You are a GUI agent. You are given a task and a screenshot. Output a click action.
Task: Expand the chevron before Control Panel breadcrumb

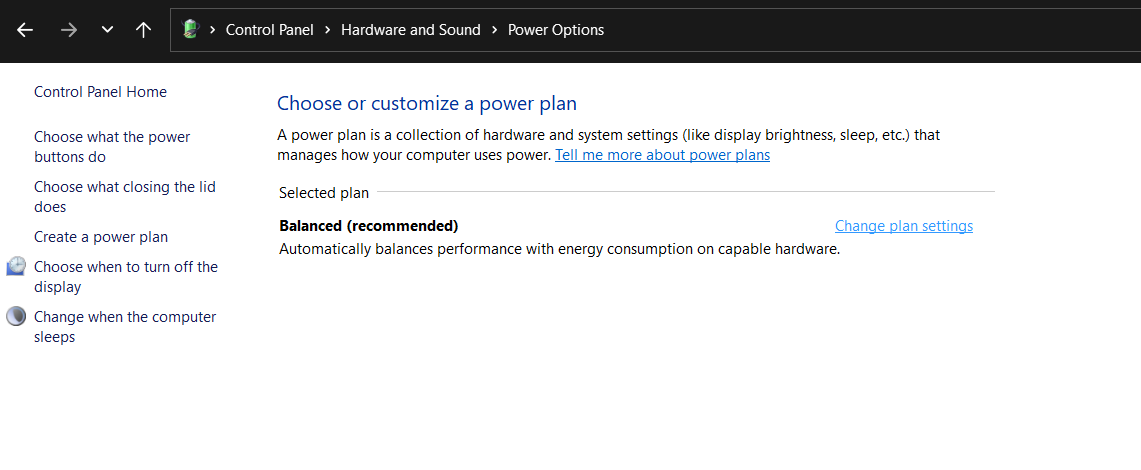213,30
